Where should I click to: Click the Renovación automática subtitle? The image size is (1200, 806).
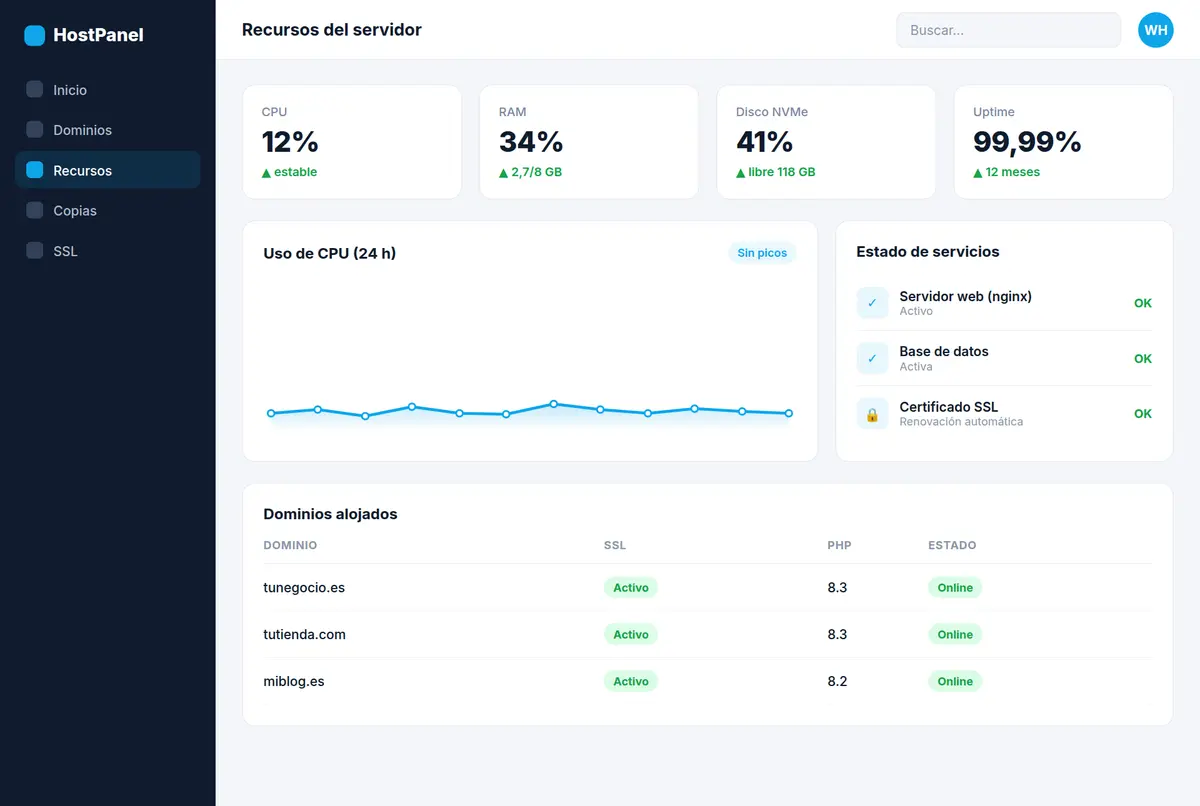click(x=961, y=422)
